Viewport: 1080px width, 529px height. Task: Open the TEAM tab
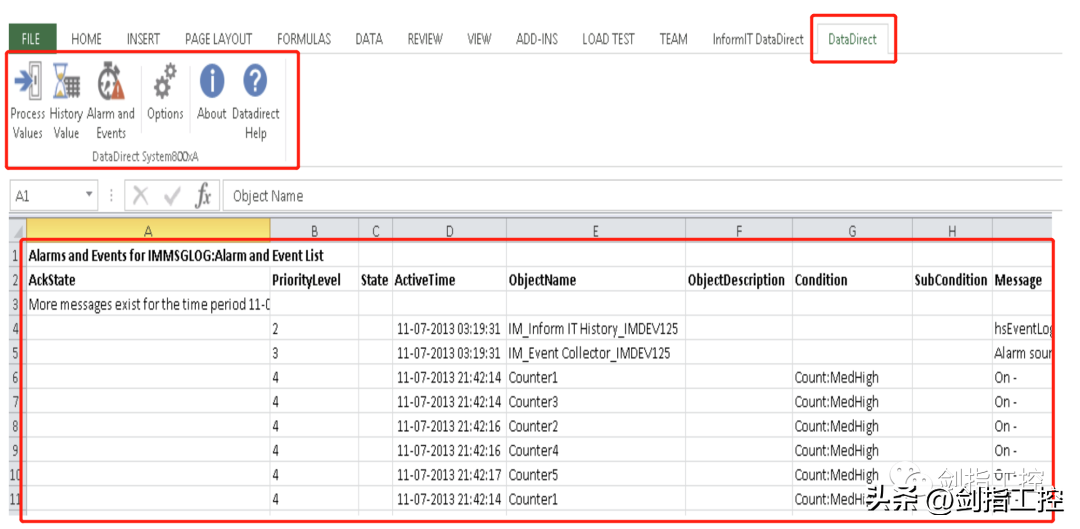point(673,39)
